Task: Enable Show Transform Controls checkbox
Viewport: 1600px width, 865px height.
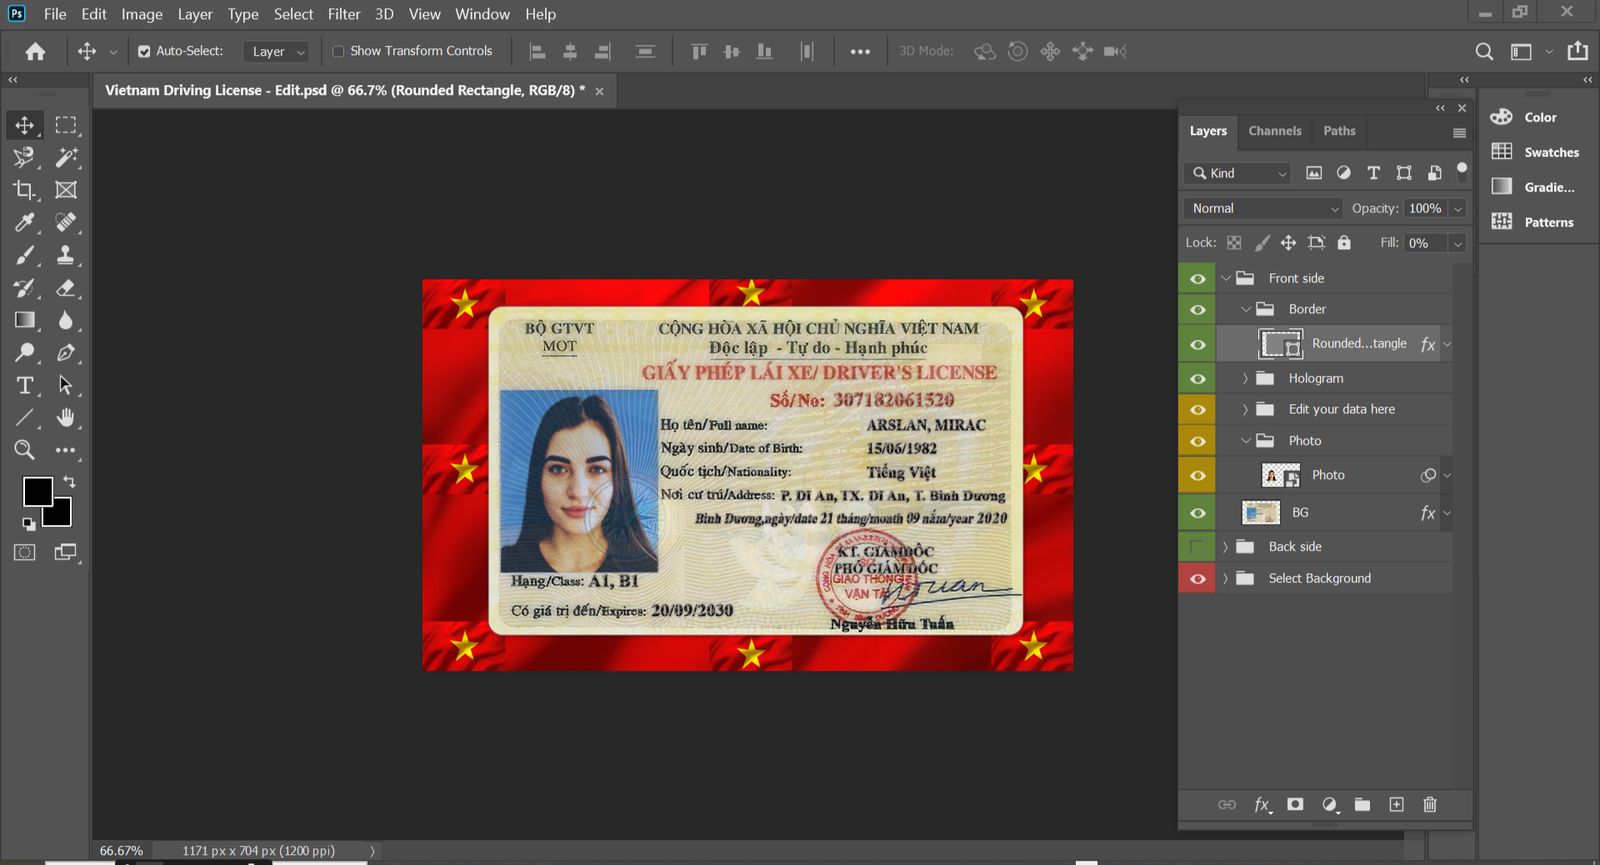Action: 338,51
